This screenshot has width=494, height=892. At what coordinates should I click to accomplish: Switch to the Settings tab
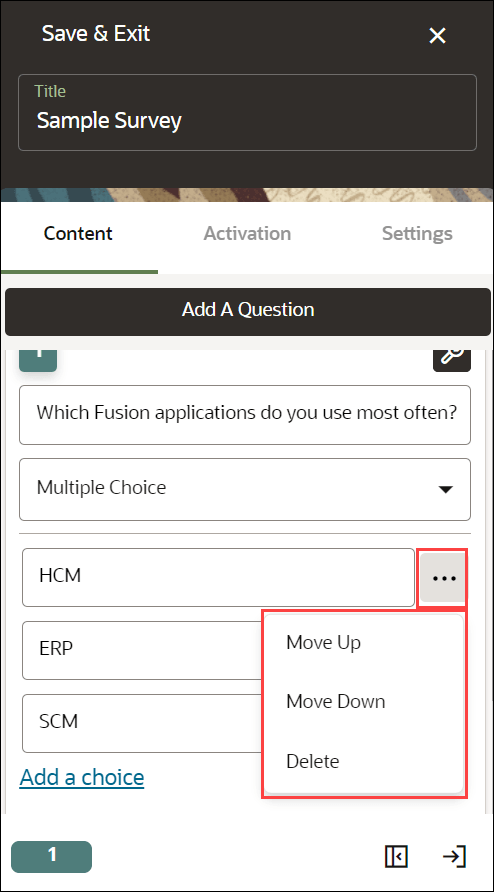[x=417, y=233]
